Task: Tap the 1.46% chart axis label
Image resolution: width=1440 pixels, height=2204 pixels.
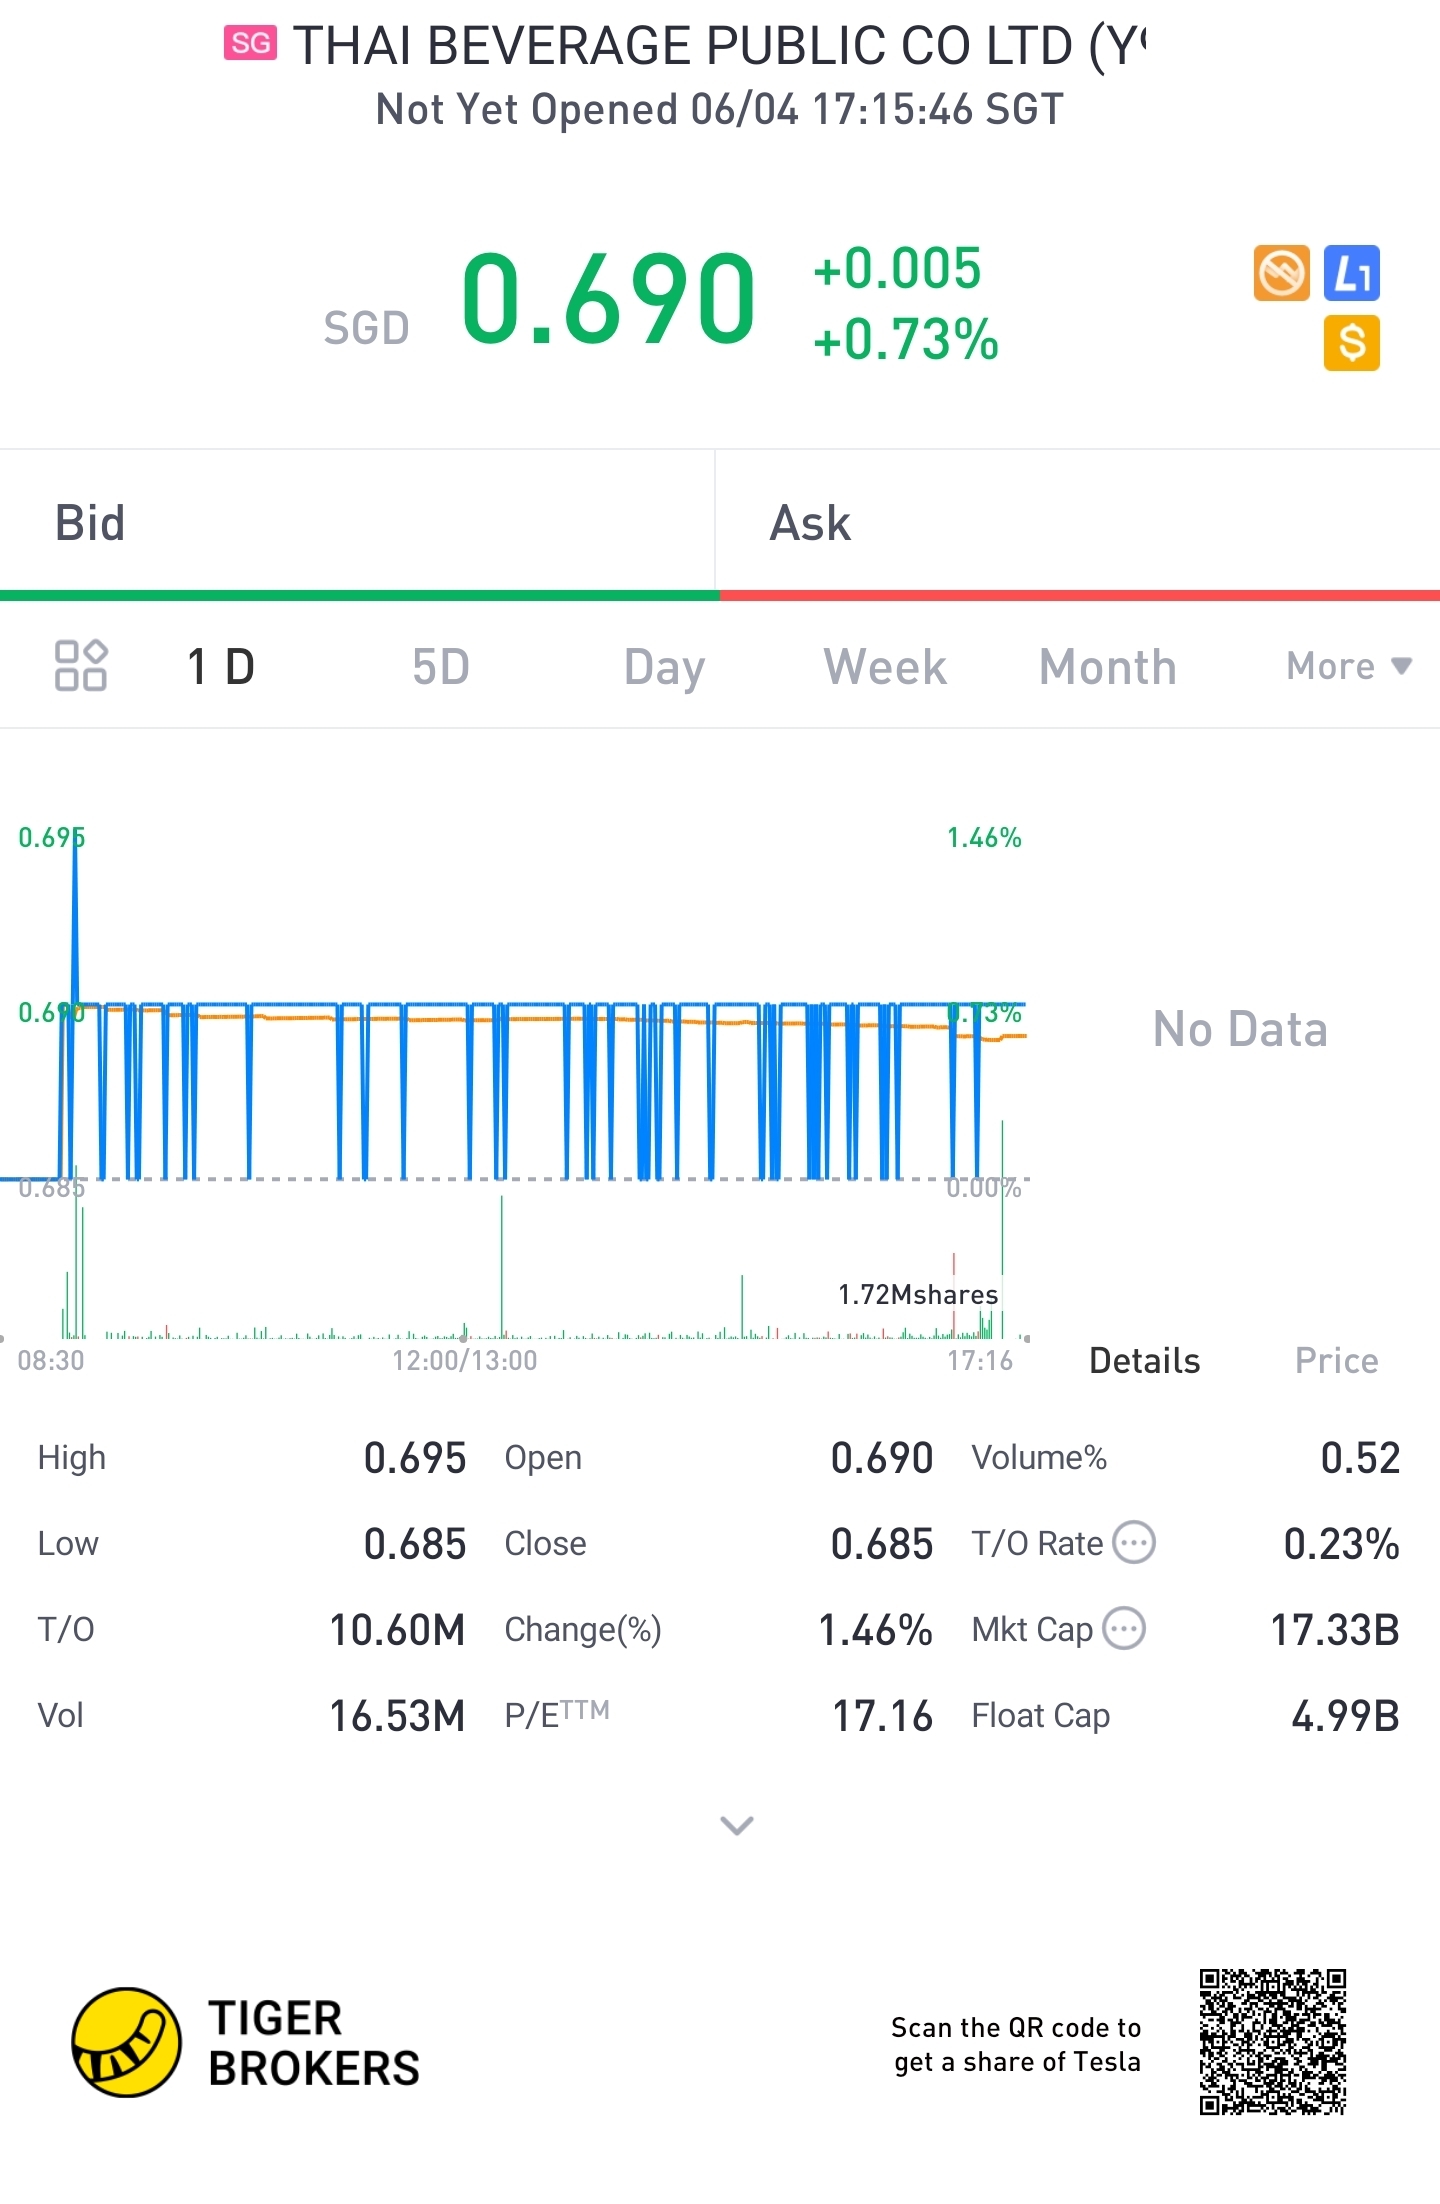Action: 984,838
